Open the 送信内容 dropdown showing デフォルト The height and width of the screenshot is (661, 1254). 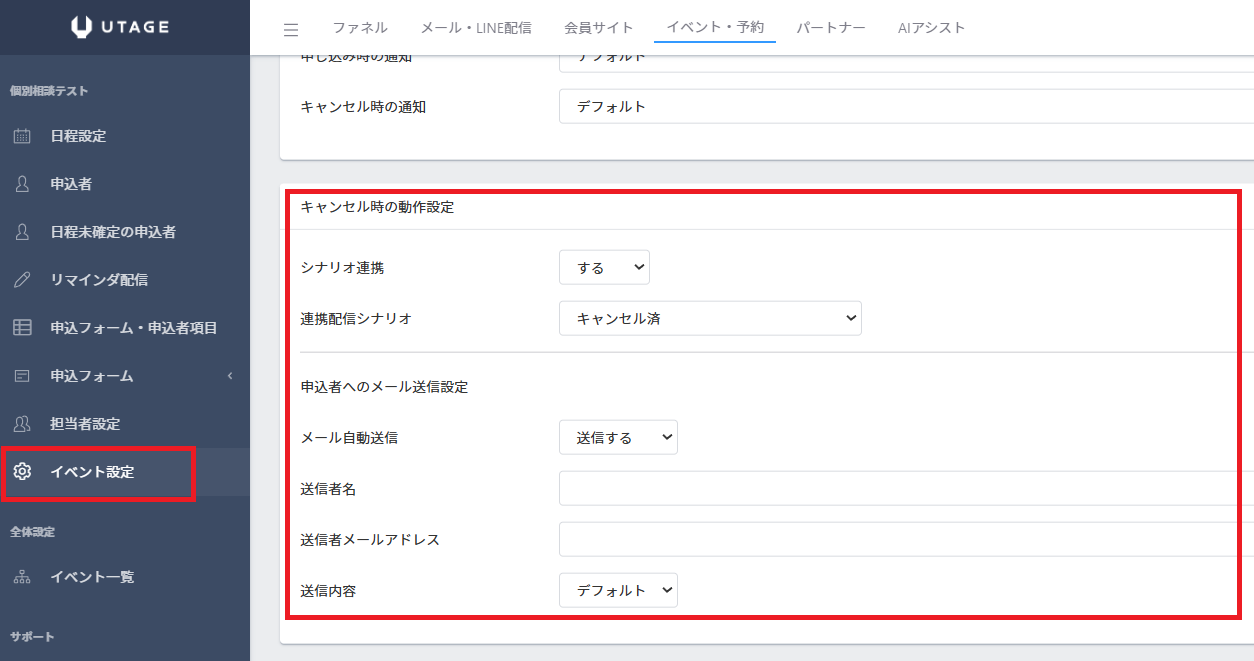point(618,590)
